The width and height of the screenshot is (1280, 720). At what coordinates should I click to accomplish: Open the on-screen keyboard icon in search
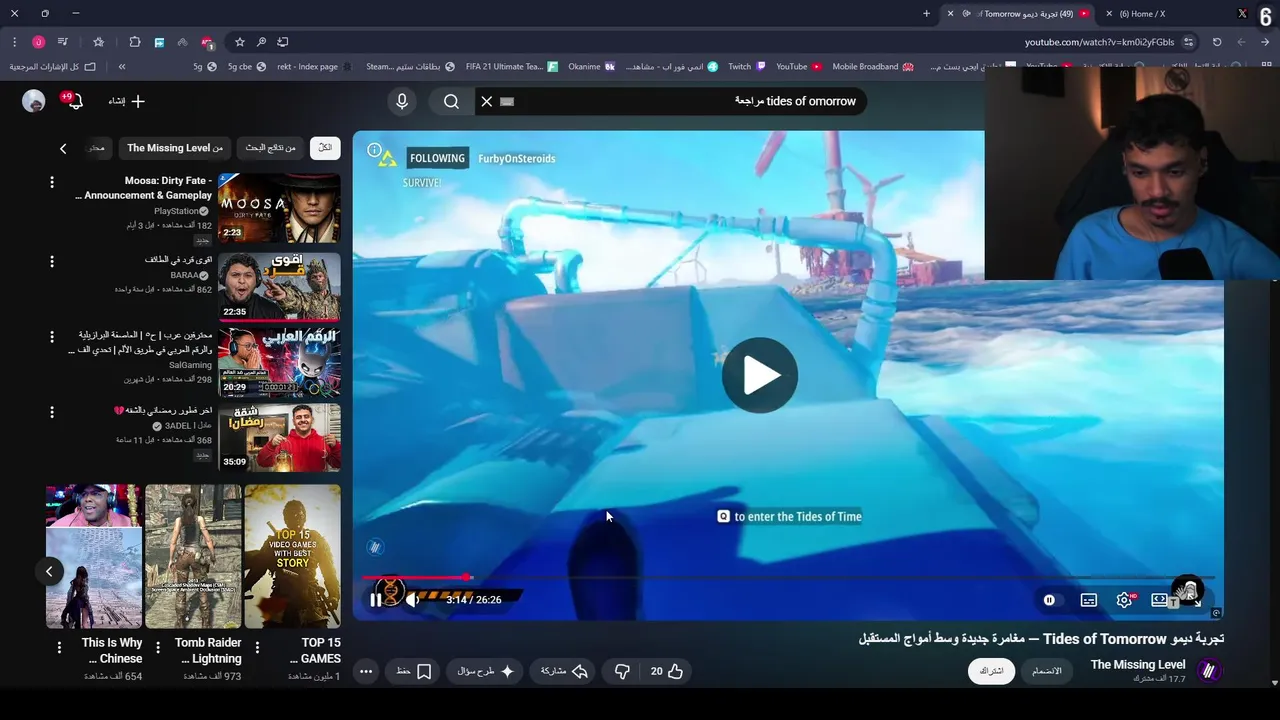click(507, 101)
